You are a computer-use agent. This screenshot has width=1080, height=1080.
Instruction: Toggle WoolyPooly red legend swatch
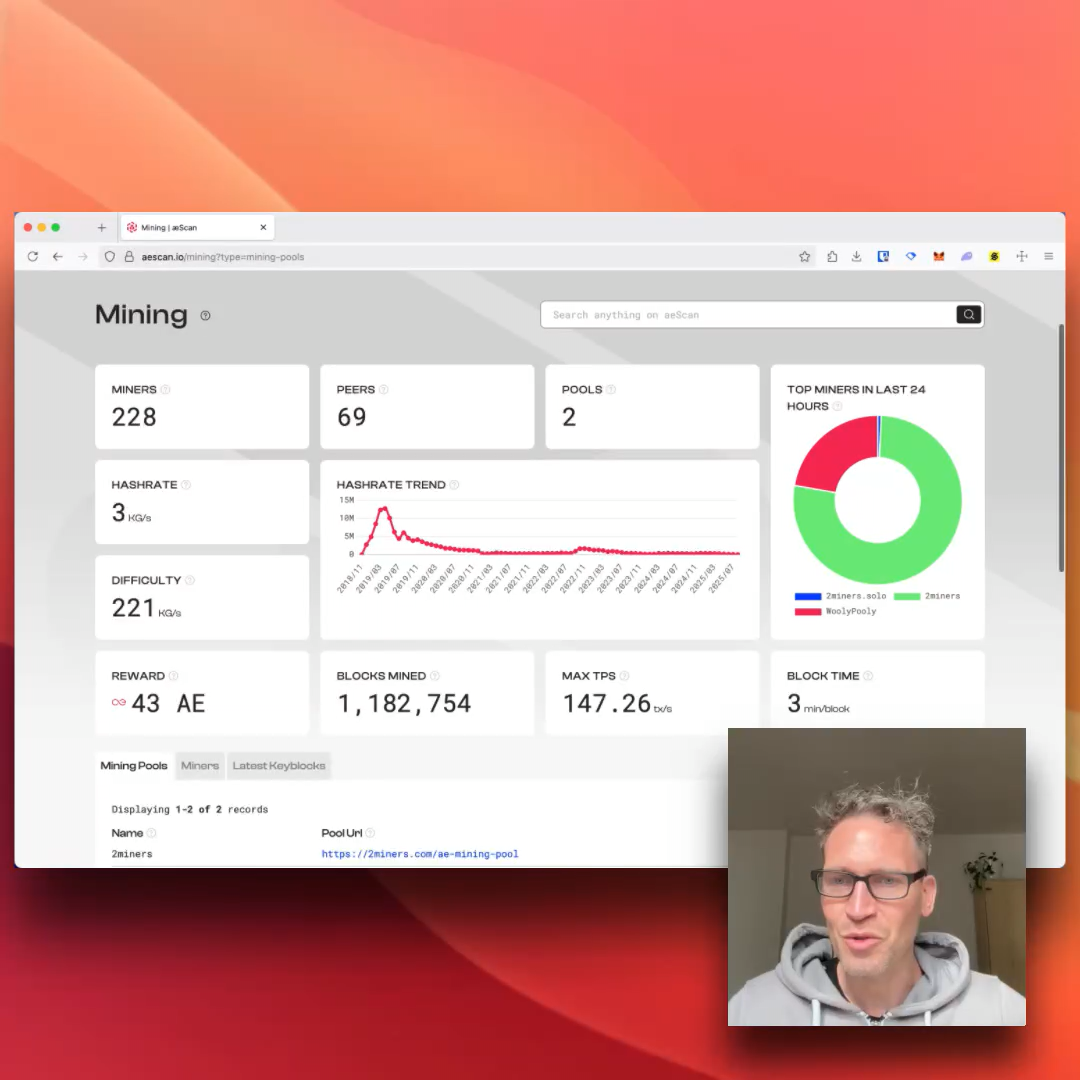click(x=807, y=611)
